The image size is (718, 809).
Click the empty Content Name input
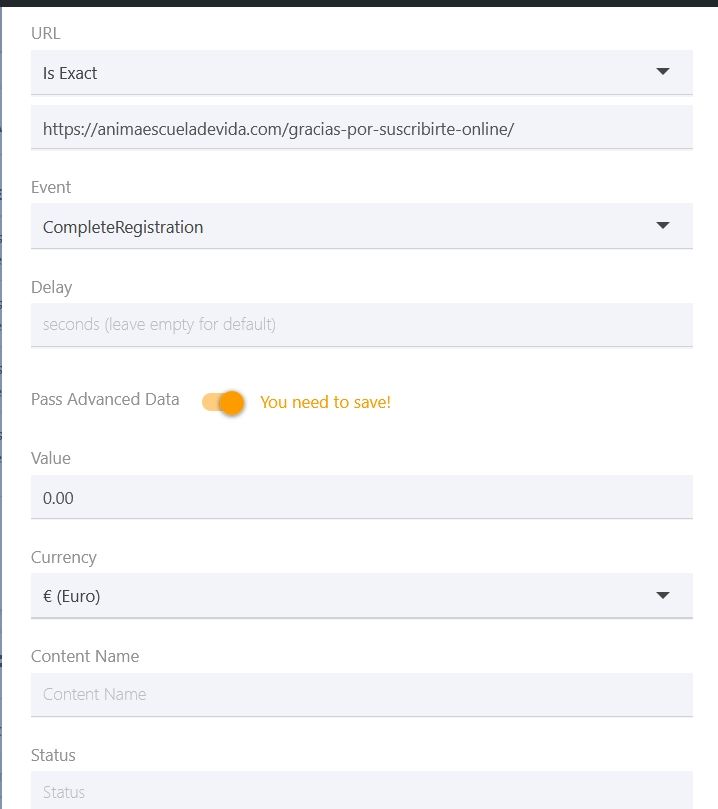tap(362, 694)
